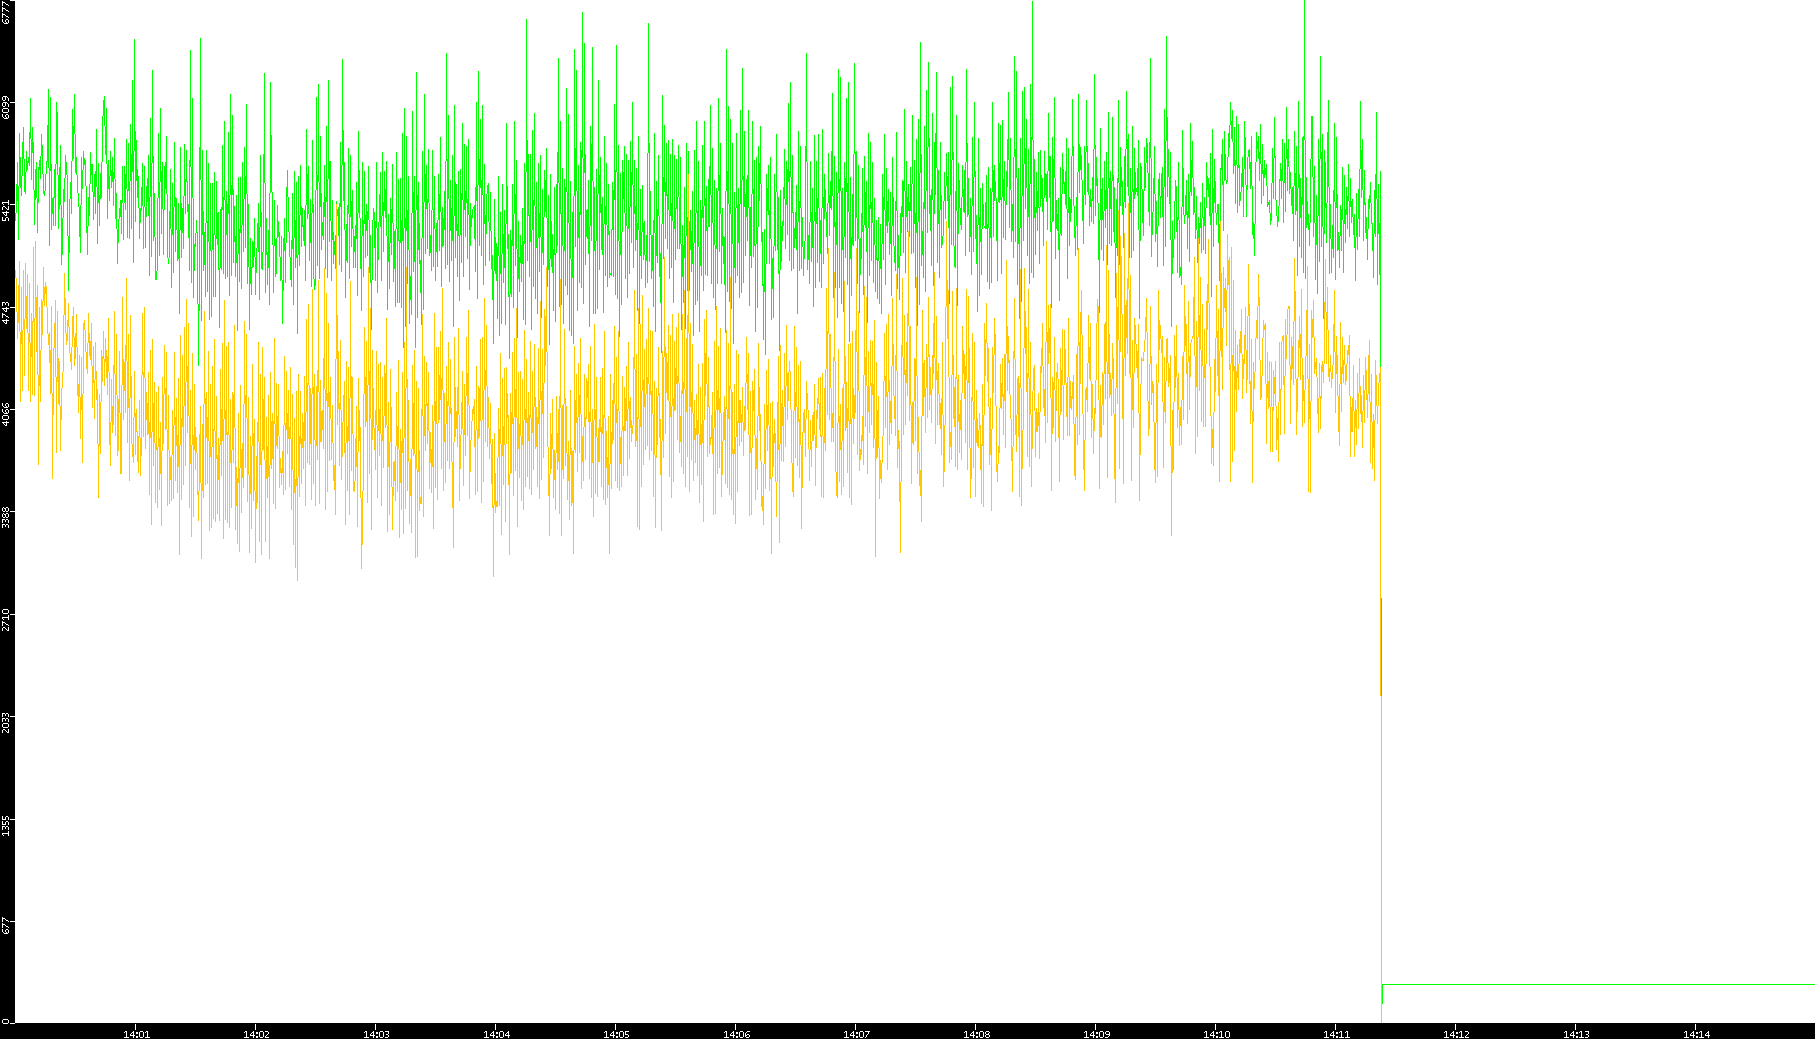
Task: Click the 5421 y-axis label
Action: tap(6, 210)
